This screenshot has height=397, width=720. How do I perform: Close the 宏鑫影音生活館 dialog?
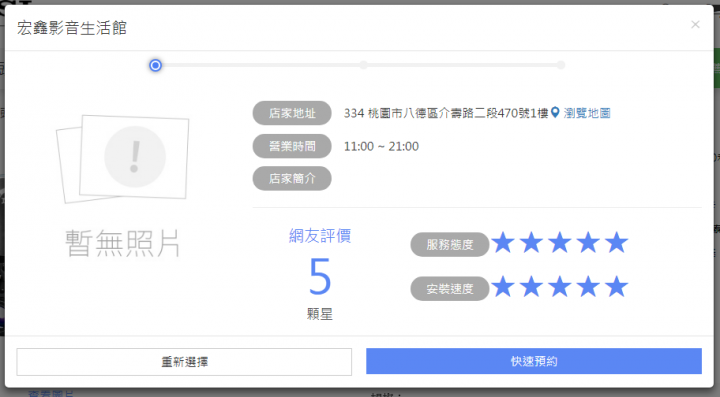click(x=695, y=24)
